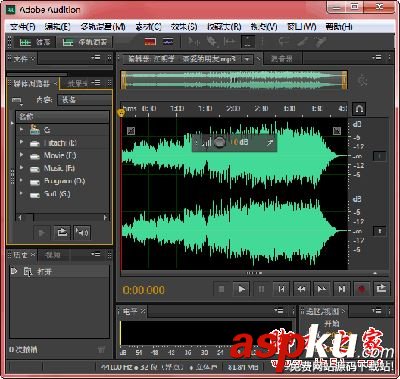Image resolution: width=400 pixels, height=379 pixels.
Task: Stop playback in transport controls
Action: pyautogui.click(x=221, y=289)
